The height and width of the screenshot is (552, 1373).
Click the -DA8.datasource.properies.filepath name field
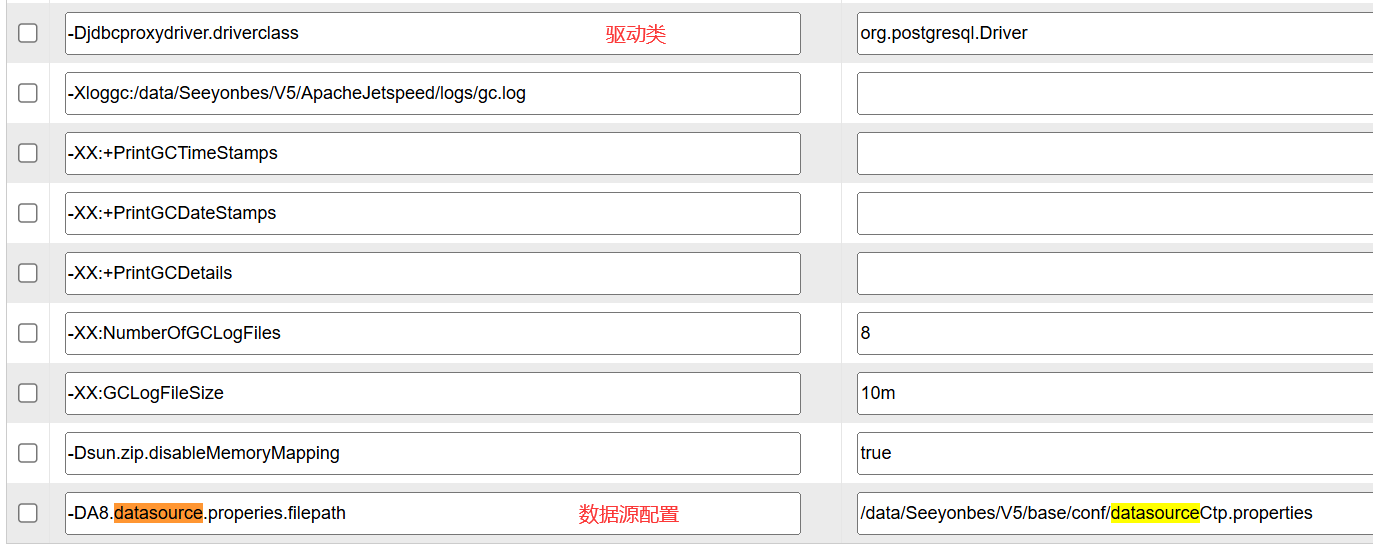click(x=433, y=513)
